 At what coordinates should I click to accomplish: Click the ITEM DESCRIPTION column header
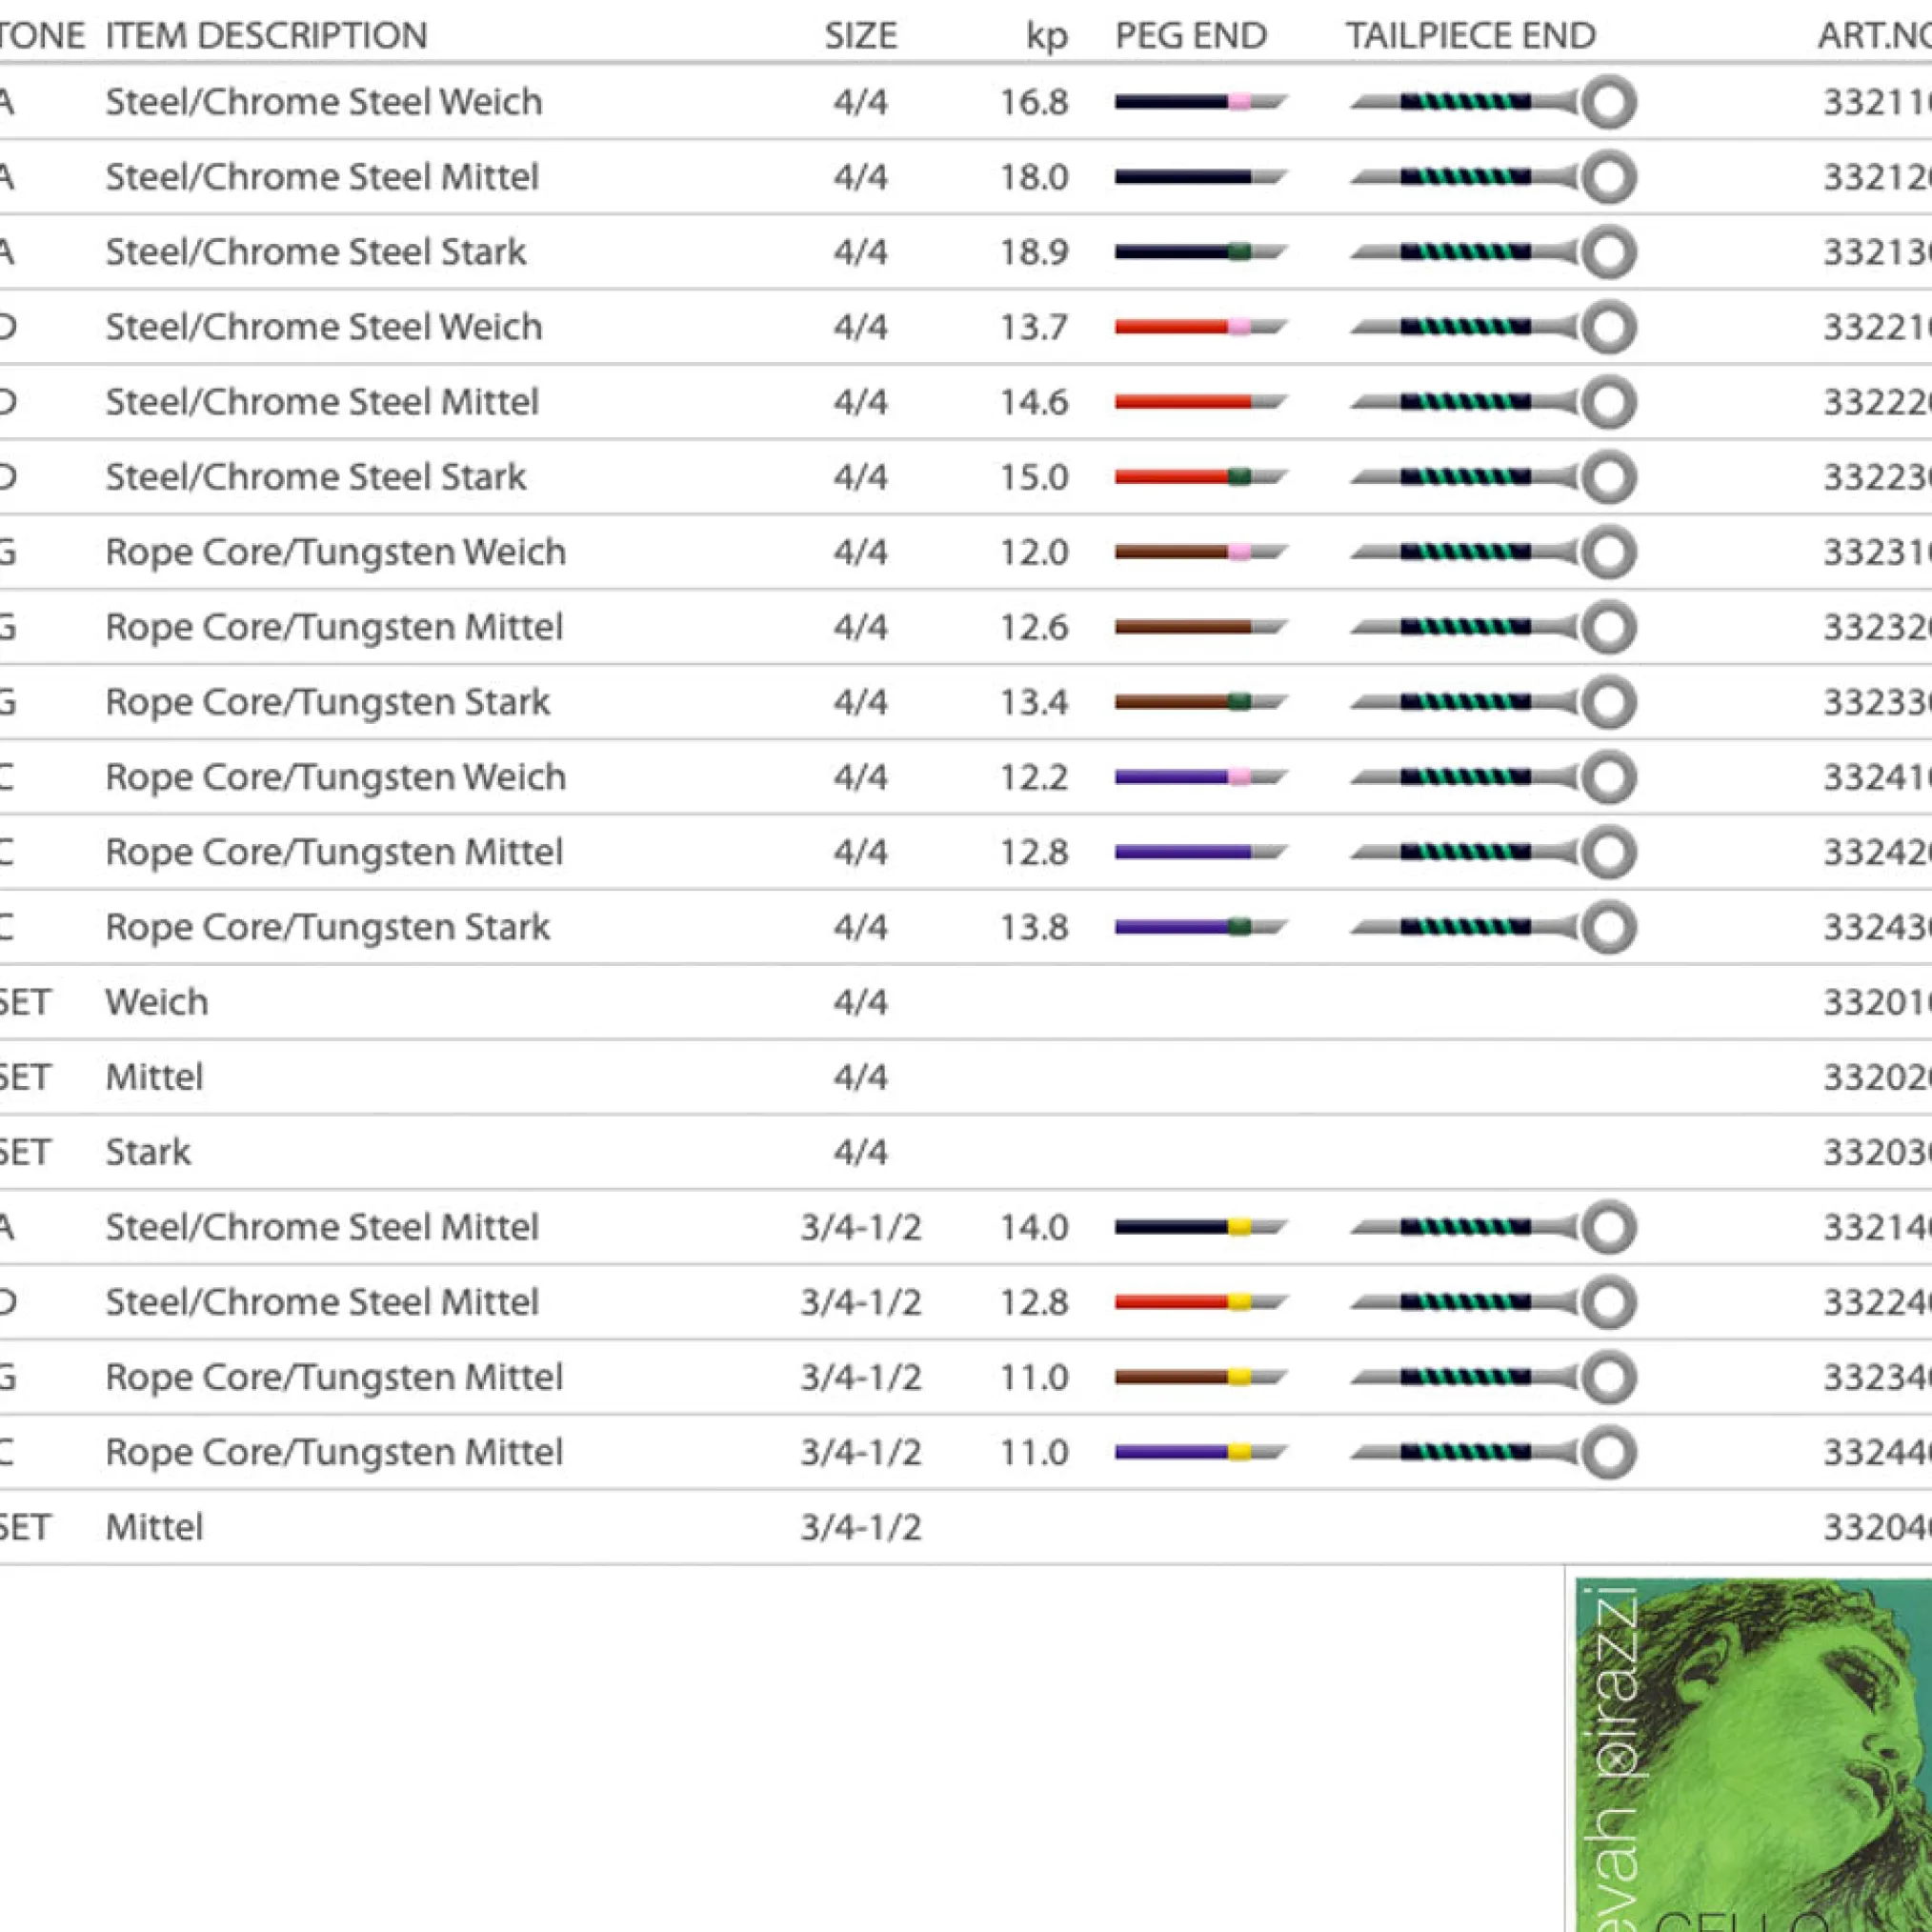pyautogui.click(x=266, y=36)
